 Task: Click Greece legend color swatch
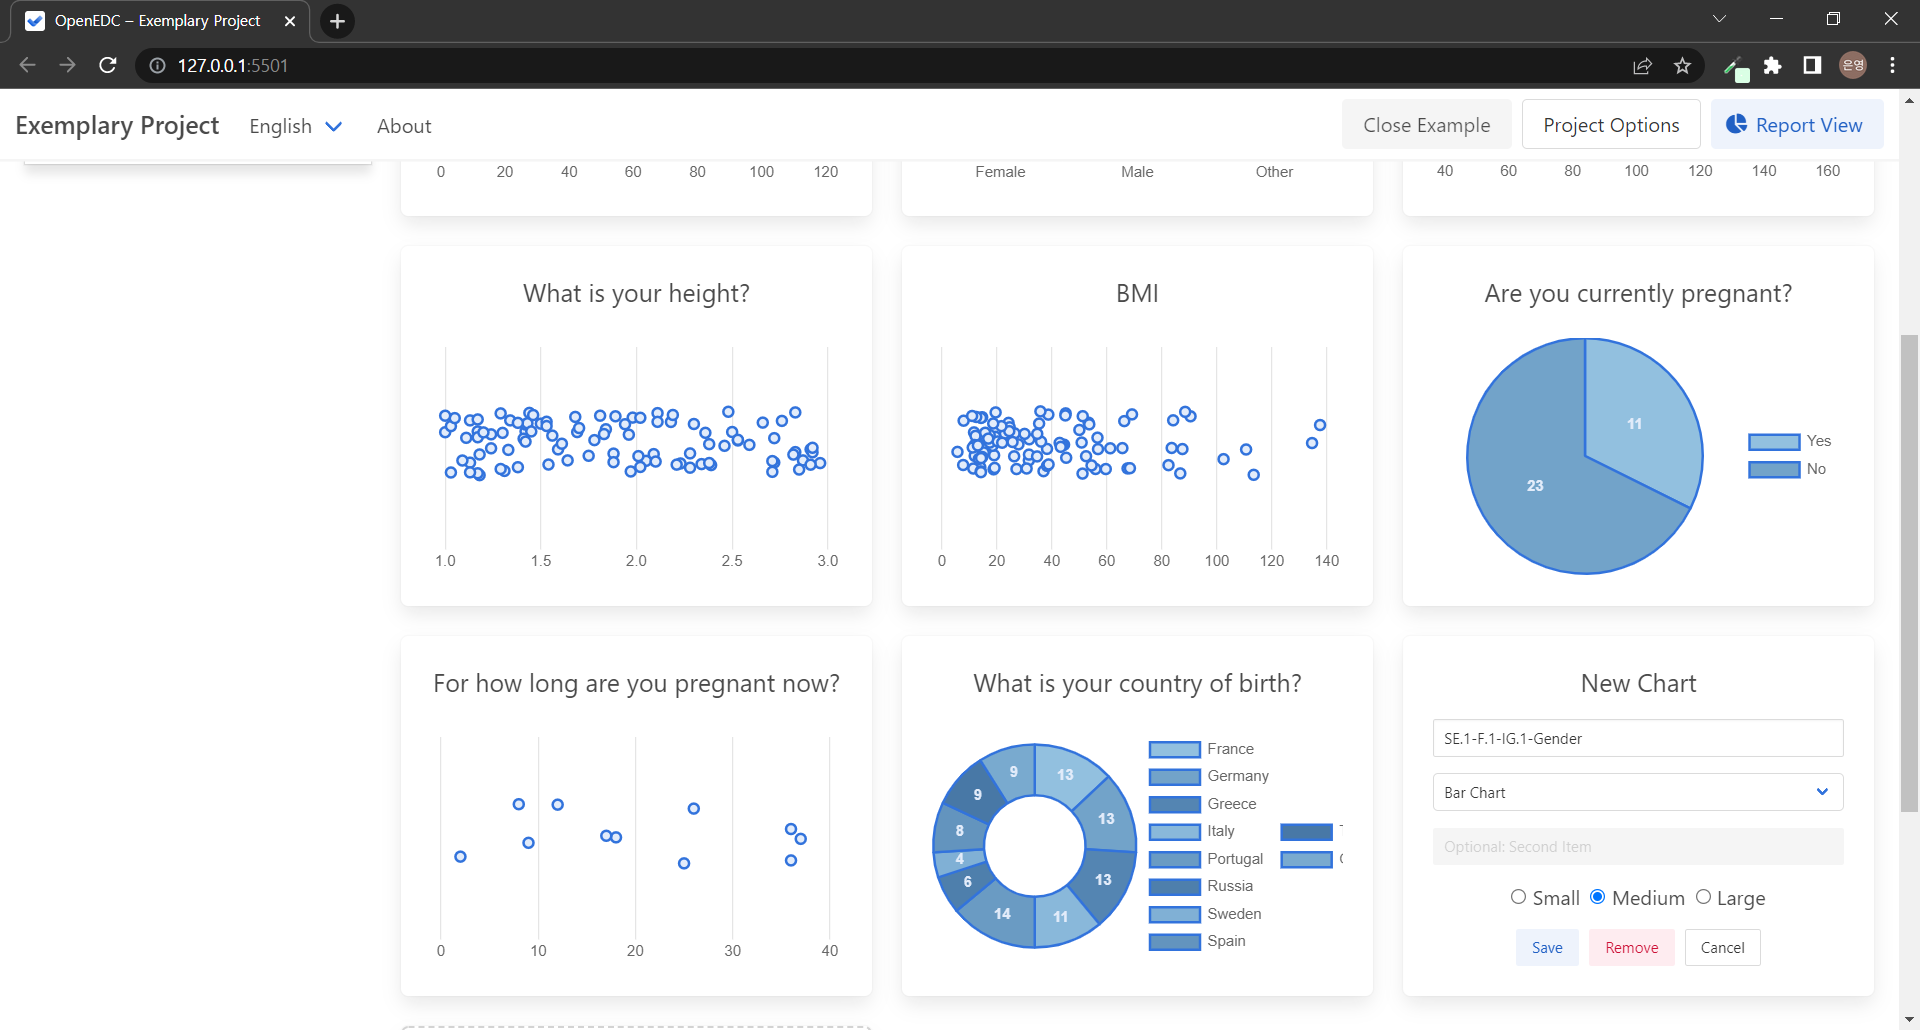1174,804
